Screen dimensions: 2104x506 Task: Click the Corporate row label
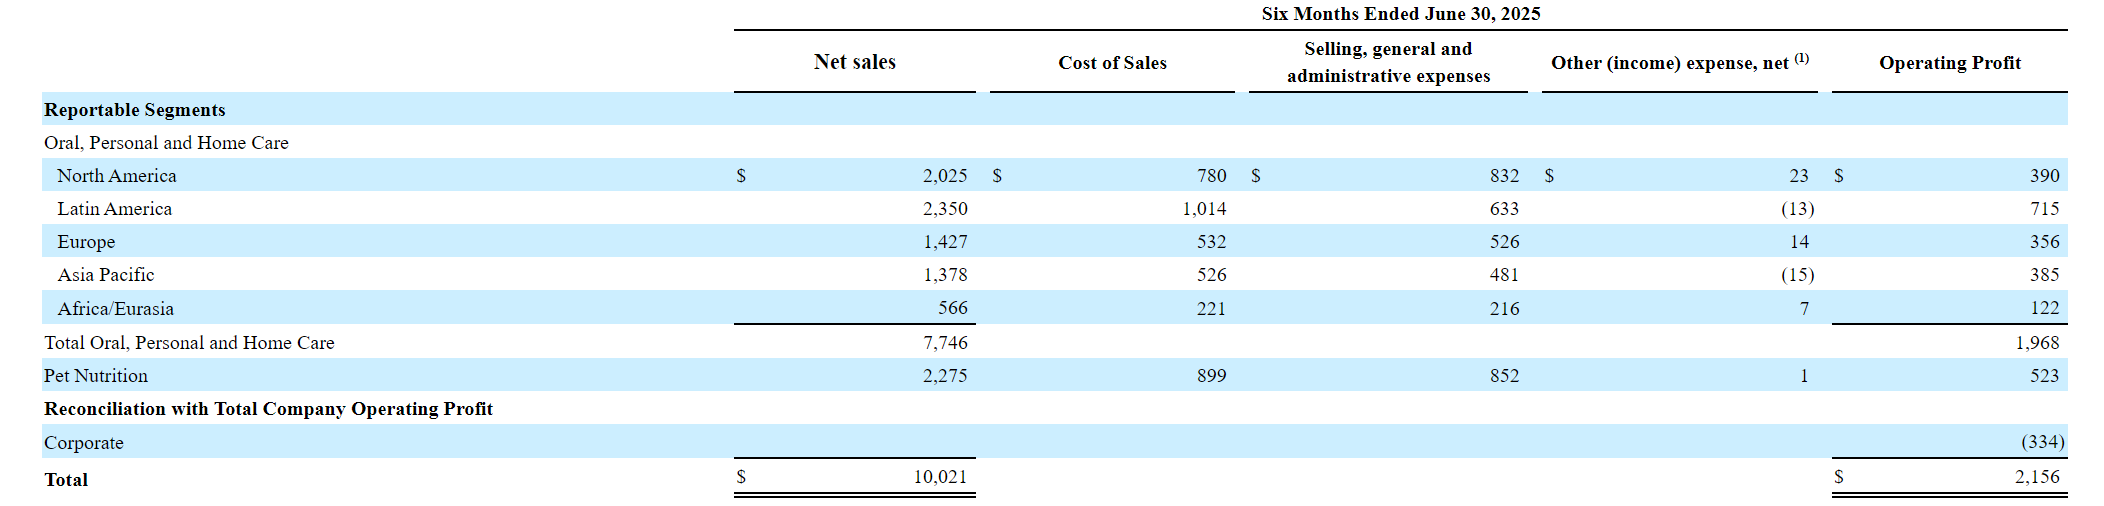click(84, 443)
